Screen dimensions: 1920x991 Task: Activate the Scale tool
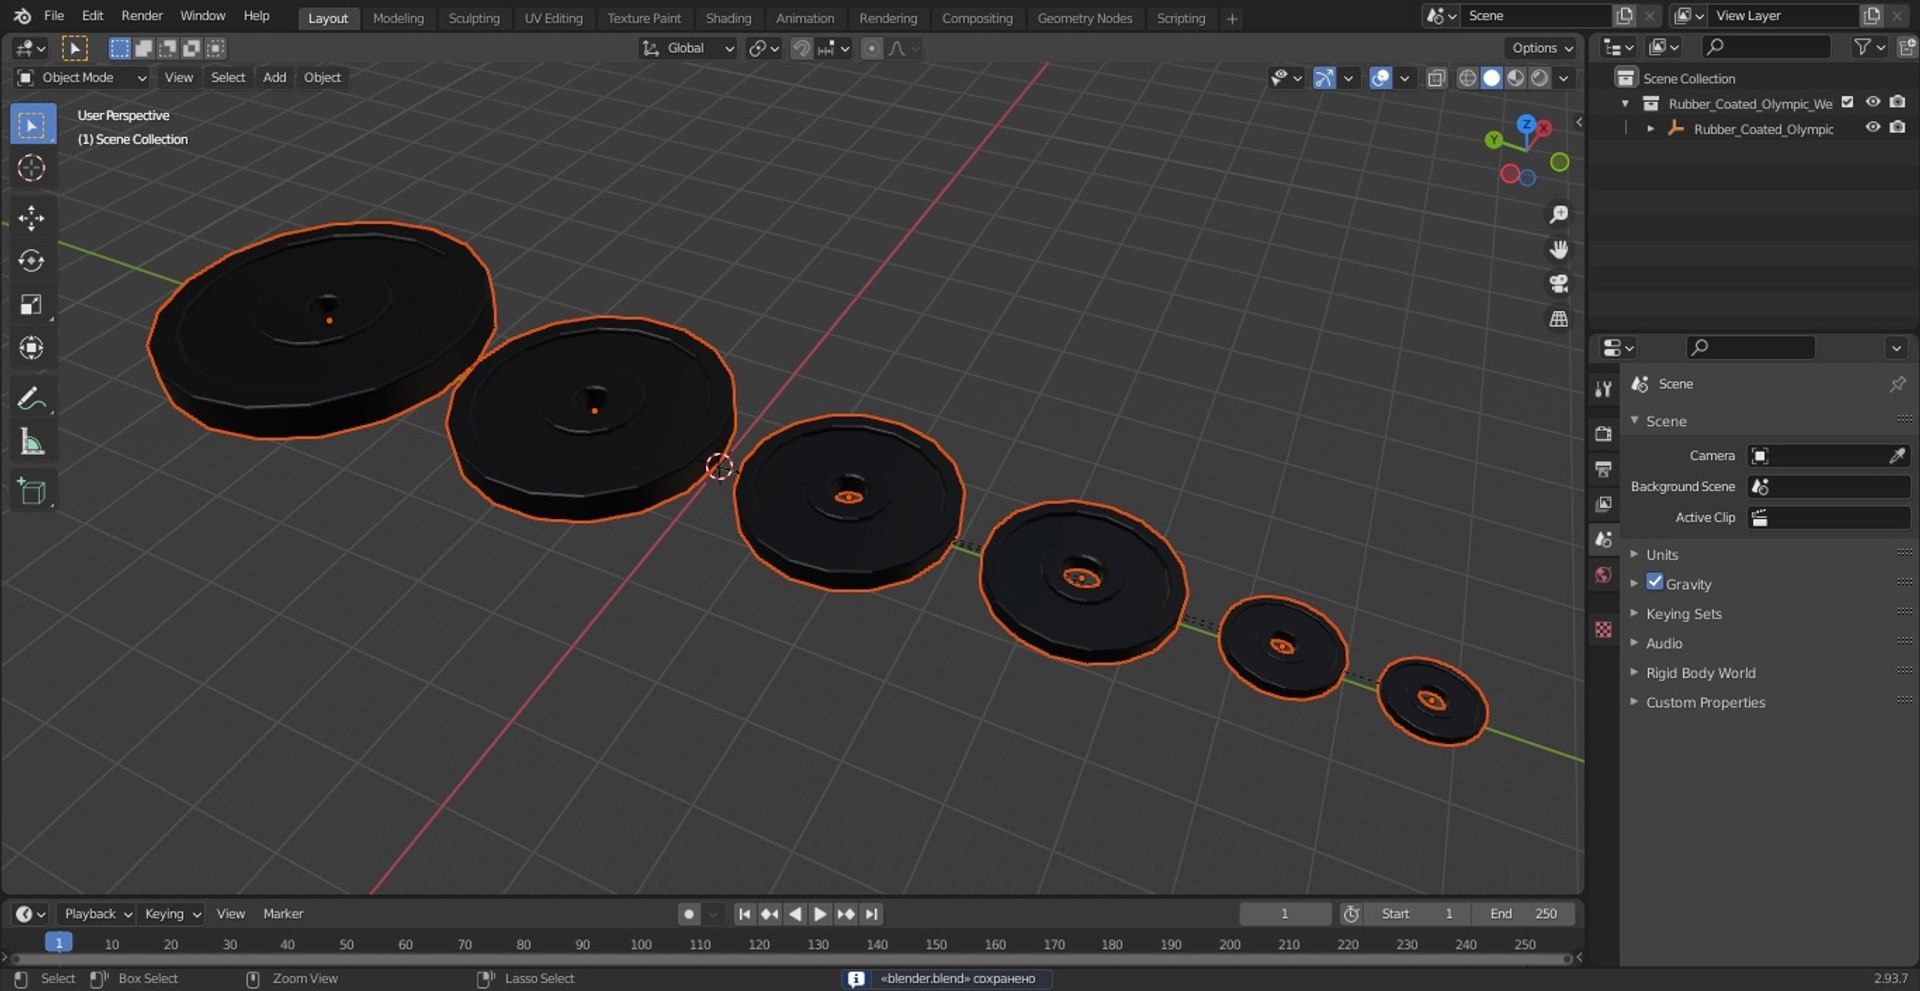point(32,305)
